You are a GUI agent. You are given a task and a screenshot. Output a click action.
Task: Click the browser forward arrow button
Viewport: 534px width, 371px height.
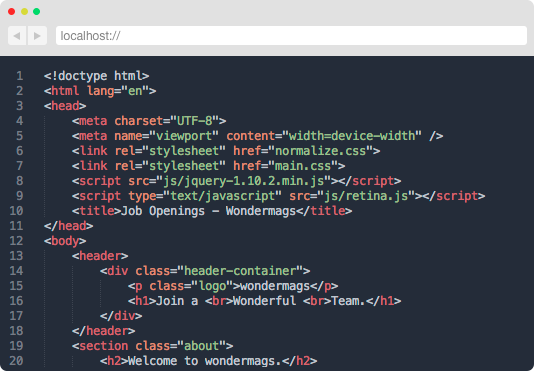[x=37, y=35]
